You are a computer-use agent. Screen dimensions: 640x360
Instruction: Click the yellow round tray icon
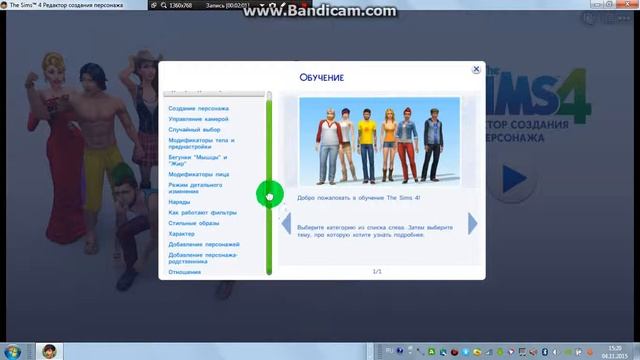pyautogui.click(x=477, y=352)
